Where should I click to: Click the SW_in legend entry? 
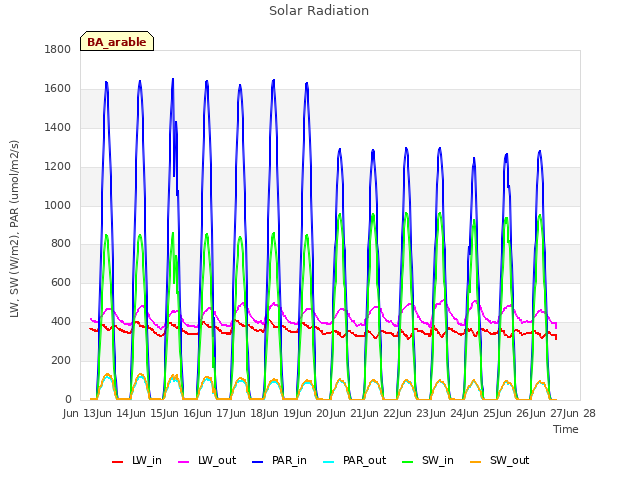pos(428,461)
